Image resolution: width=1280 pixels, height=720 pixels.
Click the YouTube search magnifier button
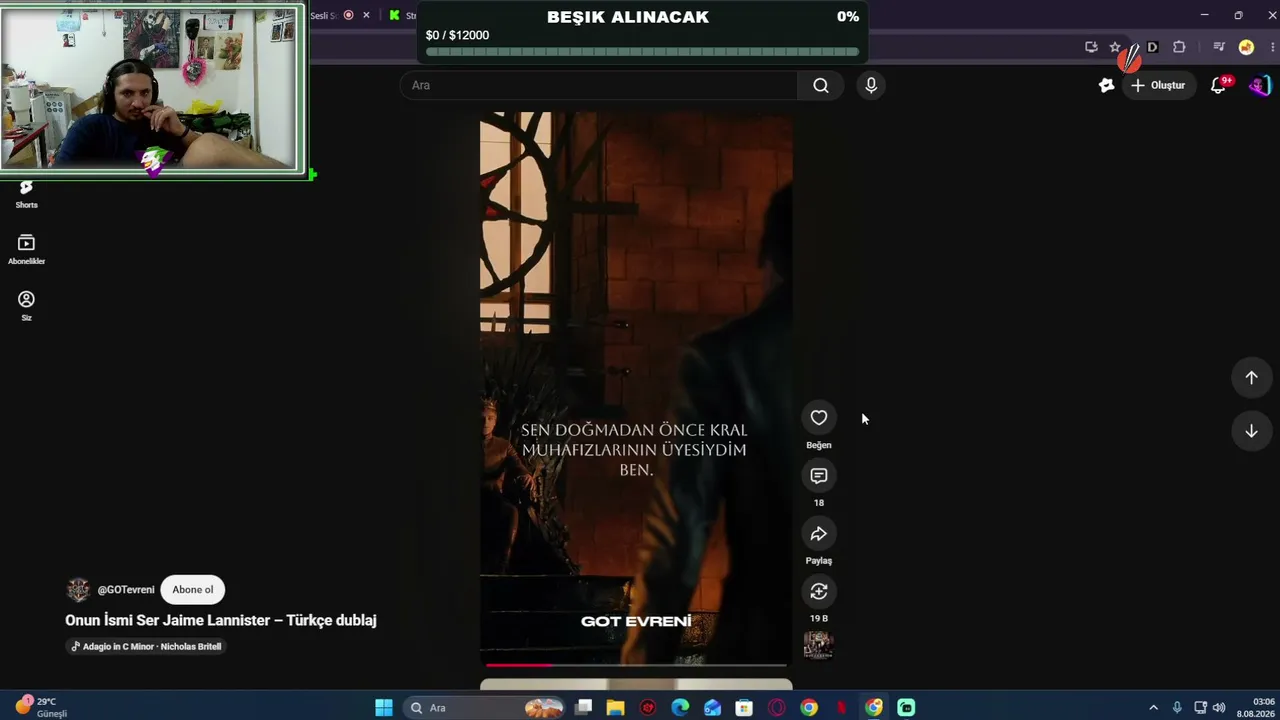821,86
